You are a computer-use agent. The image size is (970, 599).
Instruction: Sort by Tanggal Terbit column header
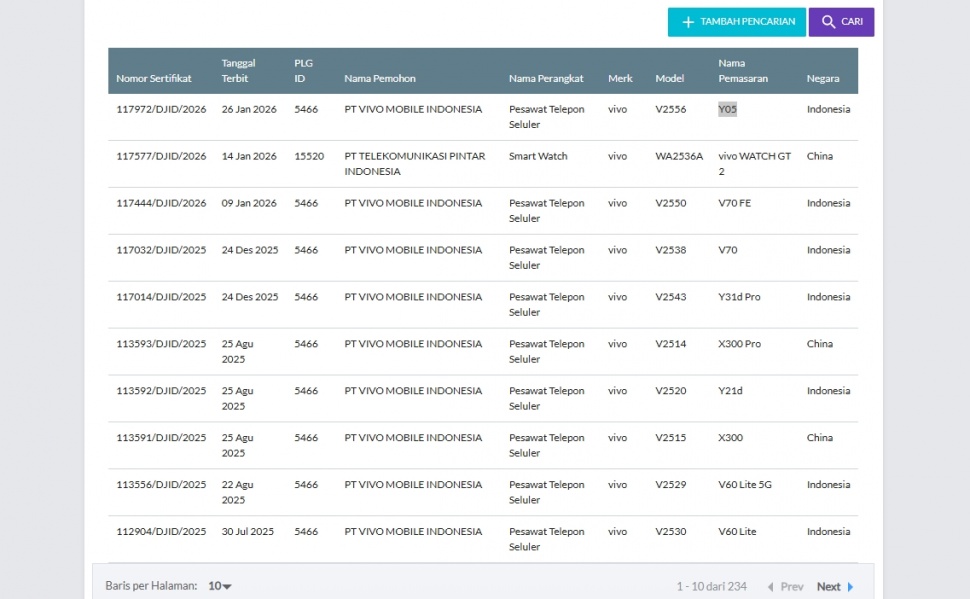(235, 71)
